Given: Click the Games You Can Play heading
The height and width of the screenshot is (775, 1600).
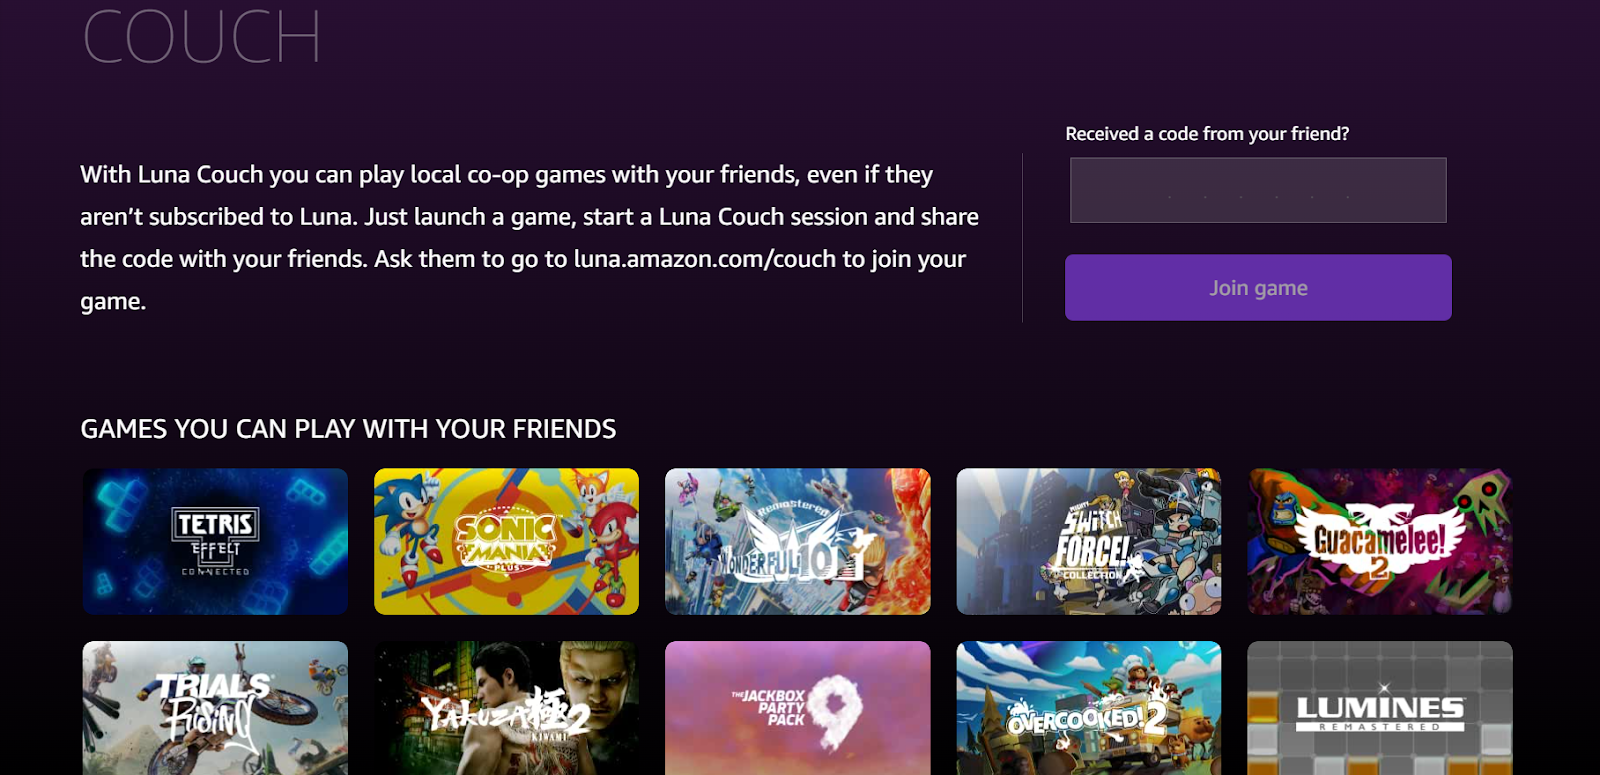Looking at the screenshot, I should [348, 429].
